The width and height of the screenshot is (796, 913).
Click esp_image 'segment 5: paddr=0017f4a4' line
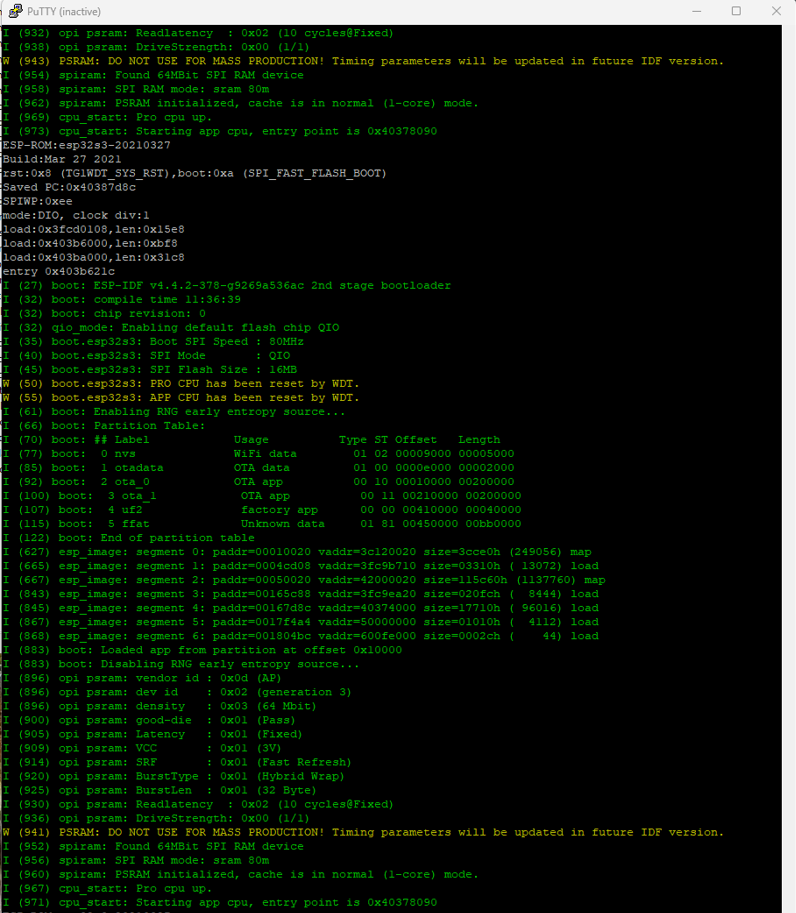pos(300,622)
